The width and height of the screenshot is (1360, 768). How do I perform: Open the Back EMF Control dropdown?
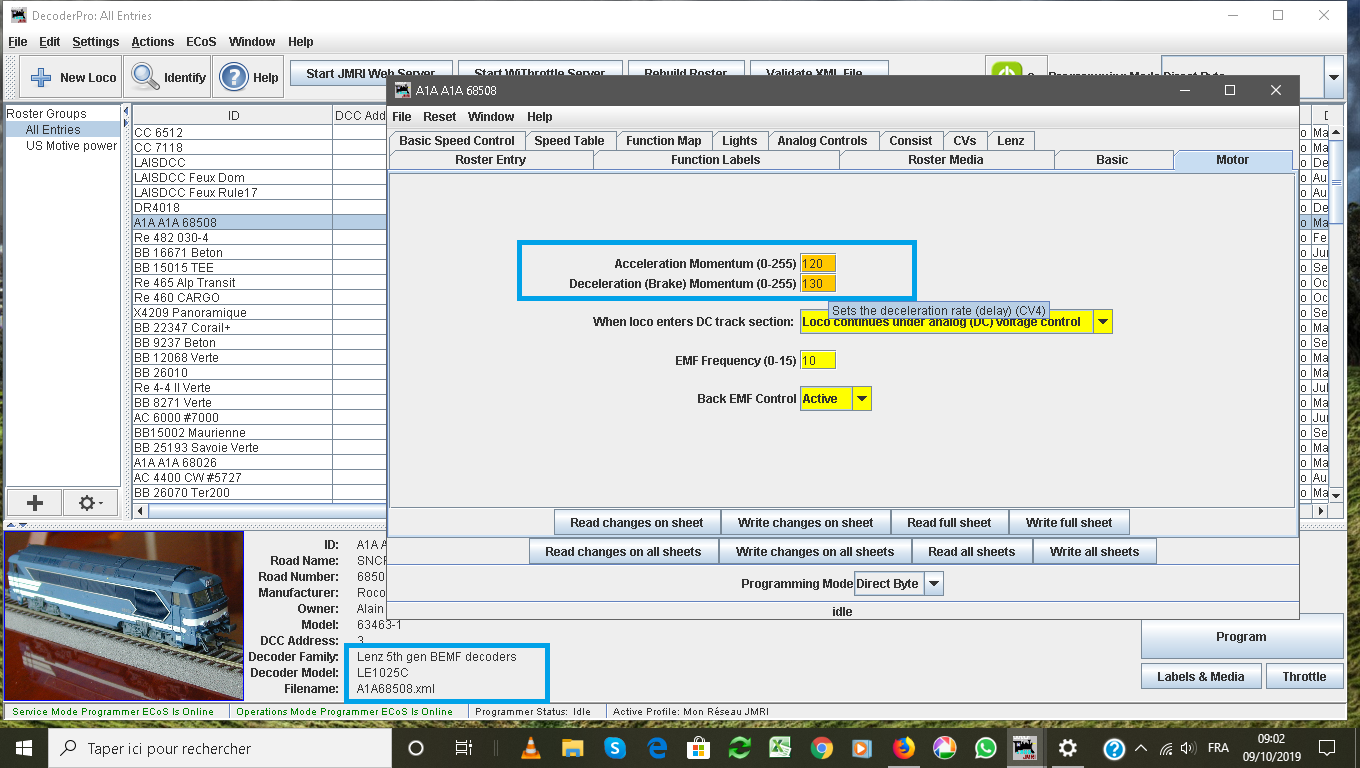pyautogui.click(x=862, y=399)
